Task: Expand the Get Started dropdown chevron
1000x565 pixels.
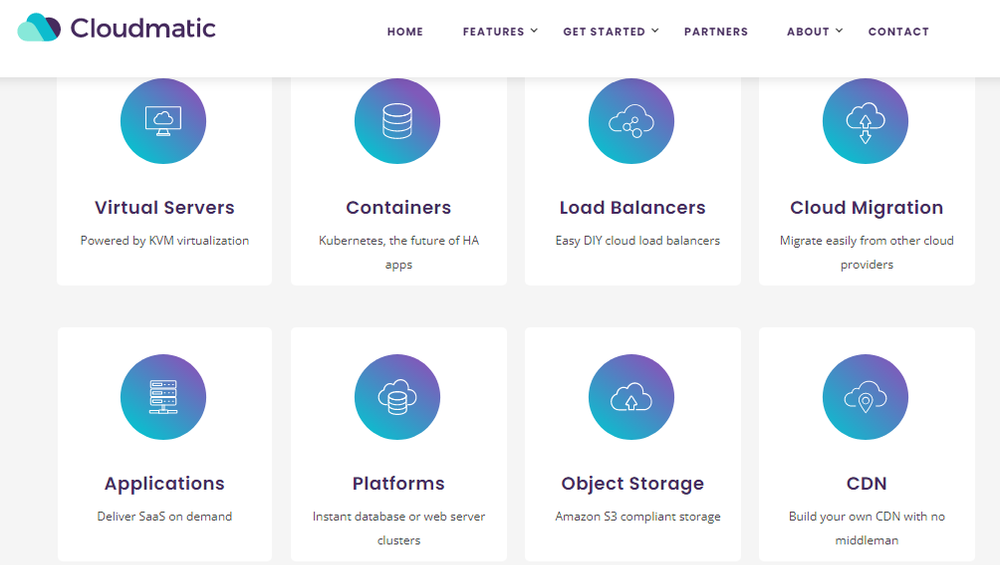Action: 655,31
